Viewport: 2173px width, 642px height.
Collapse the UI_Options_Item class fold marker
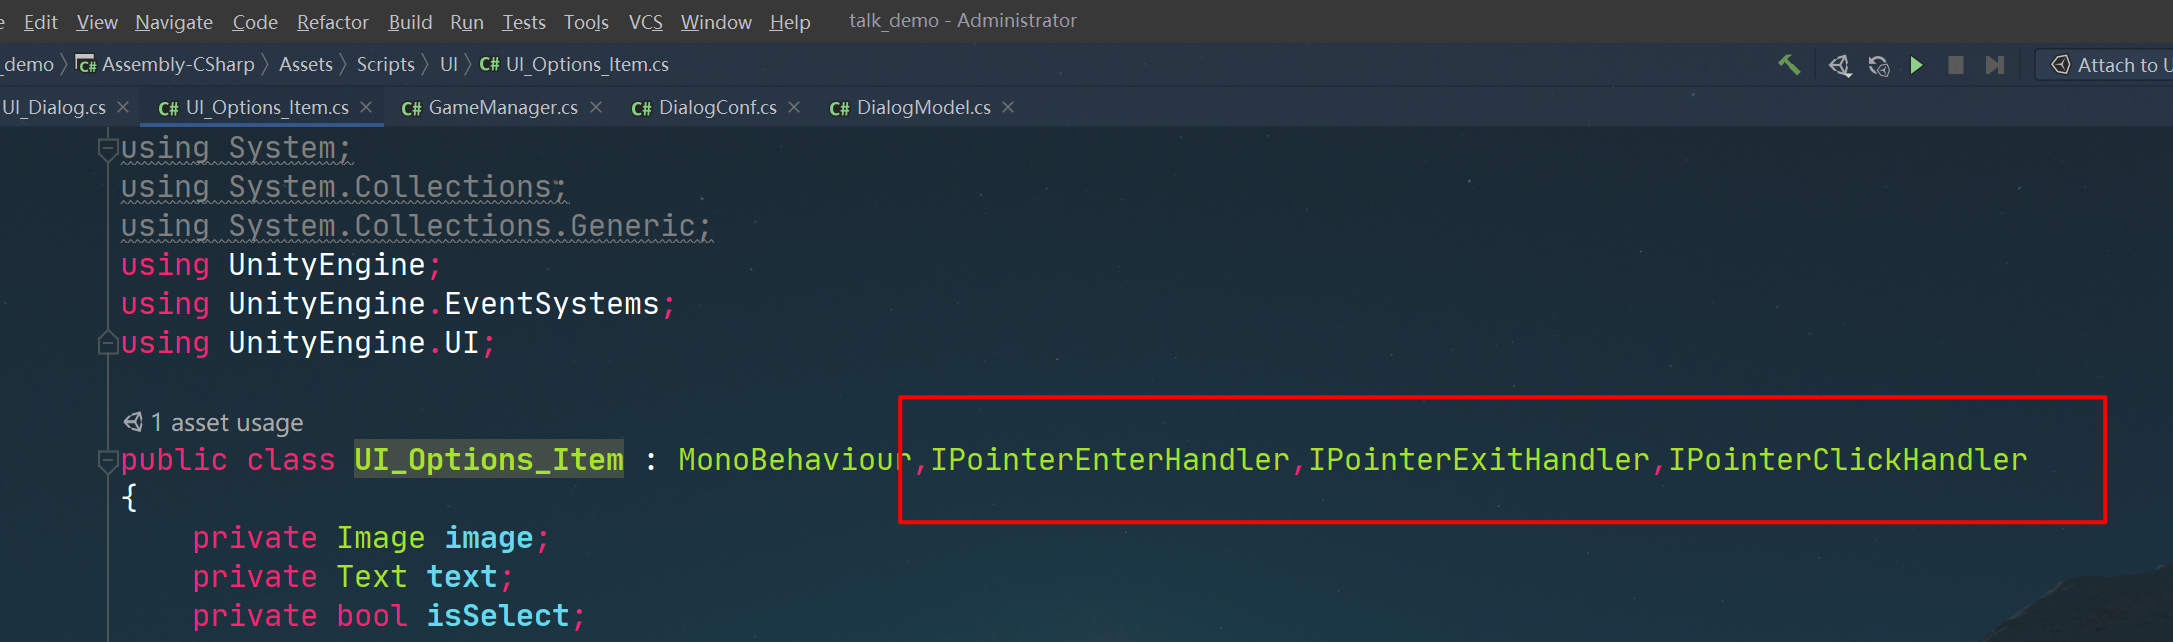pos(107,461)
